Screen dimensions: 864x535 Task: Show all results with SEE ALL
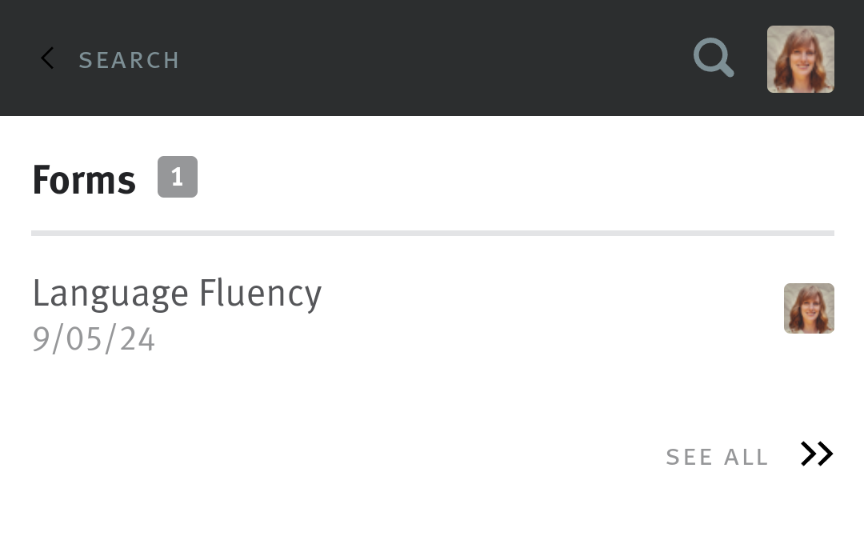[717, 457]
